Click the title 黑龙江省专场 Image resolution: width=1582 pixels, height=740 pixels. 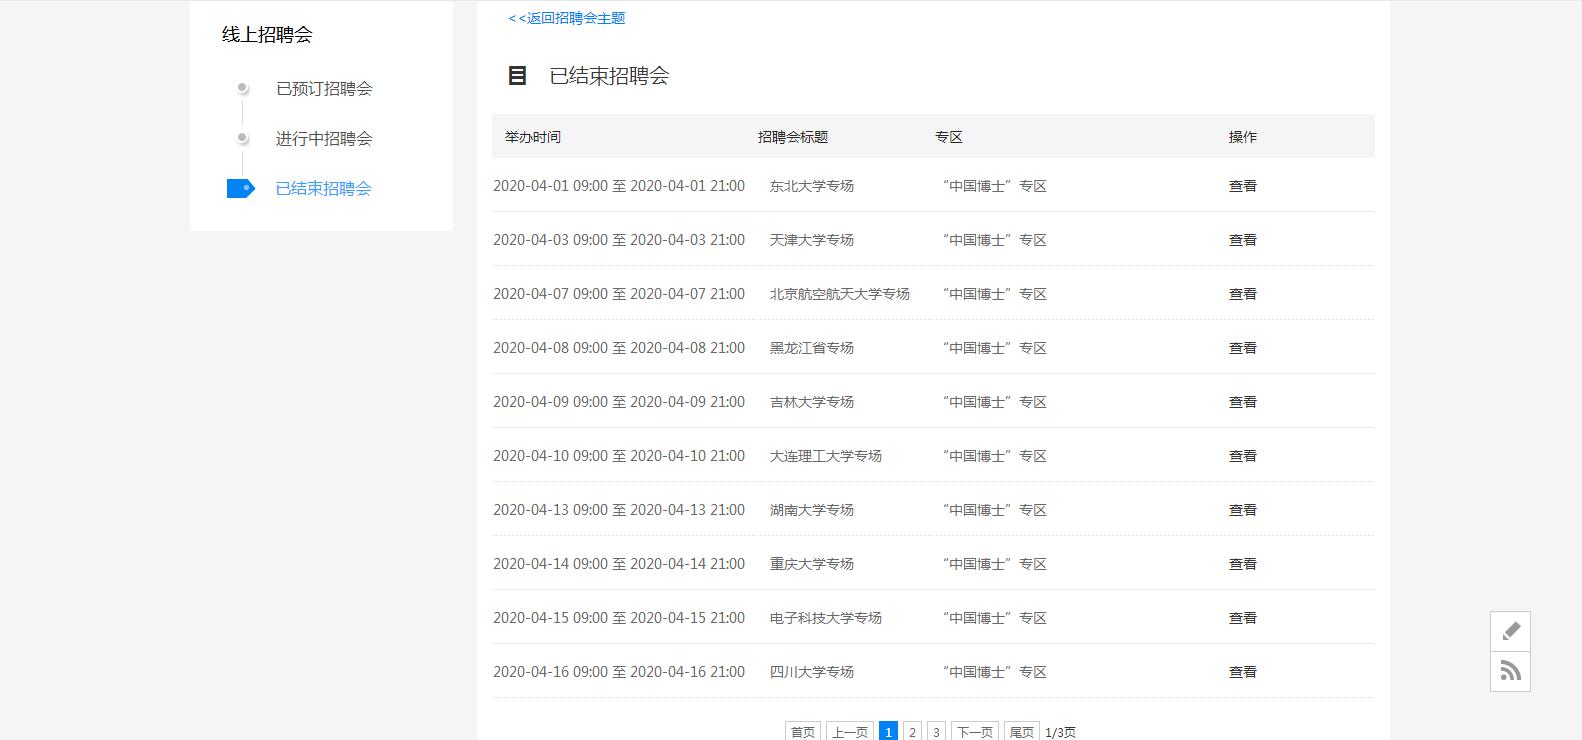click(812, 348)
